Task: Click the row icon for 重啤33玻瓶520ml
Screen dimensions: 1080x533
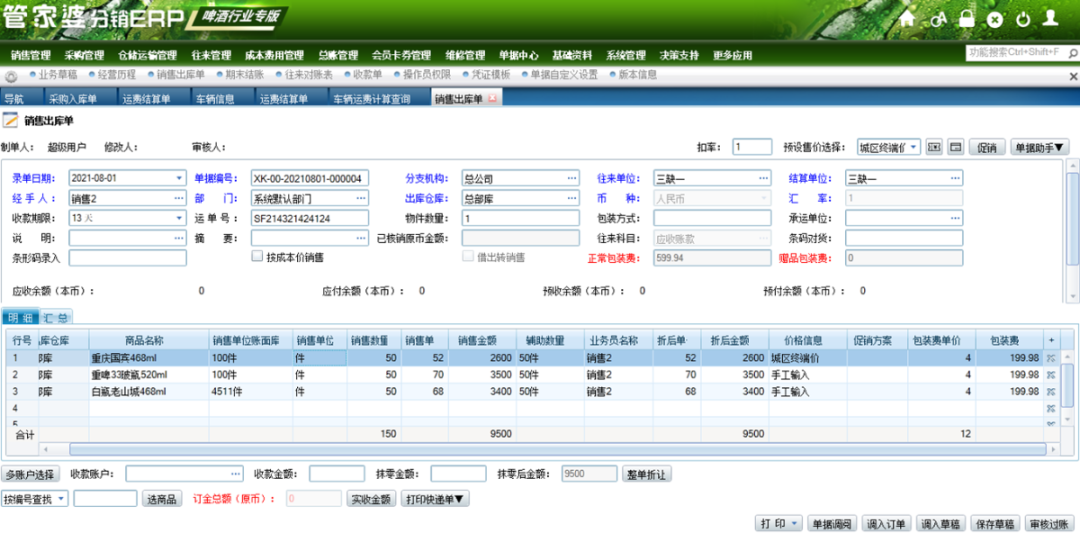Action: [x=1051, y=375]
